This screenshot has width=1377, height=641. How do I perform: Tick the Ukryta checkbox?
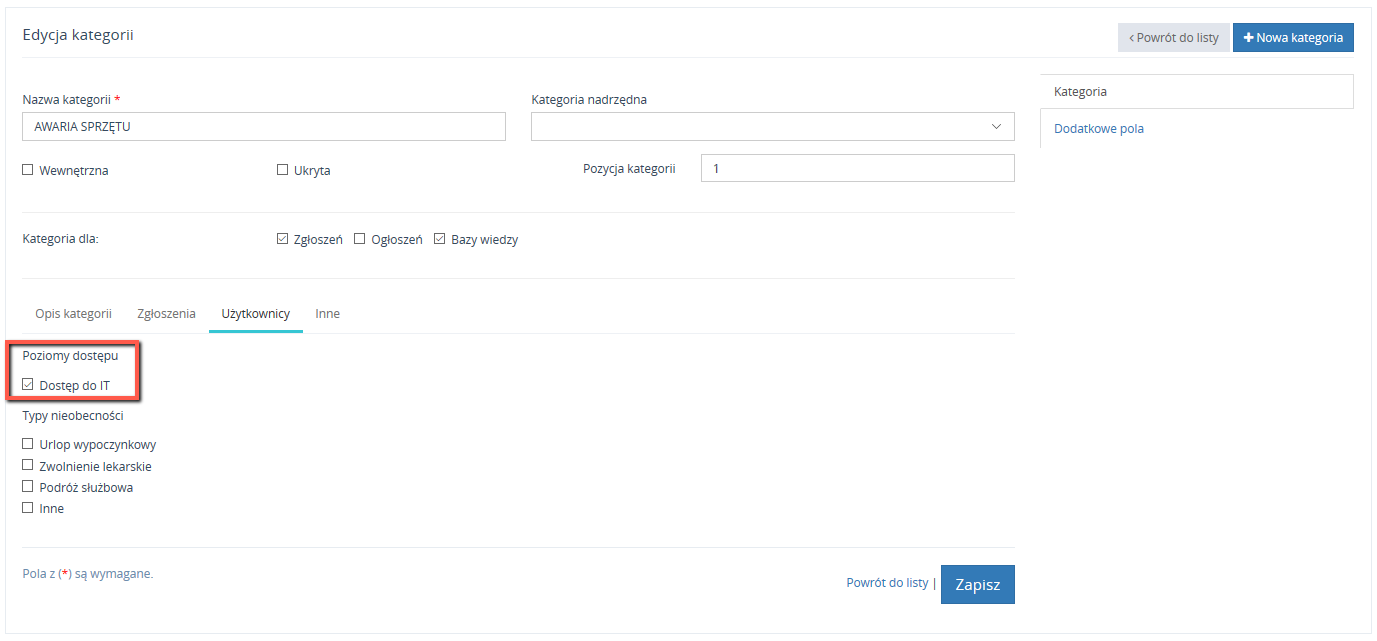[282, 170]
